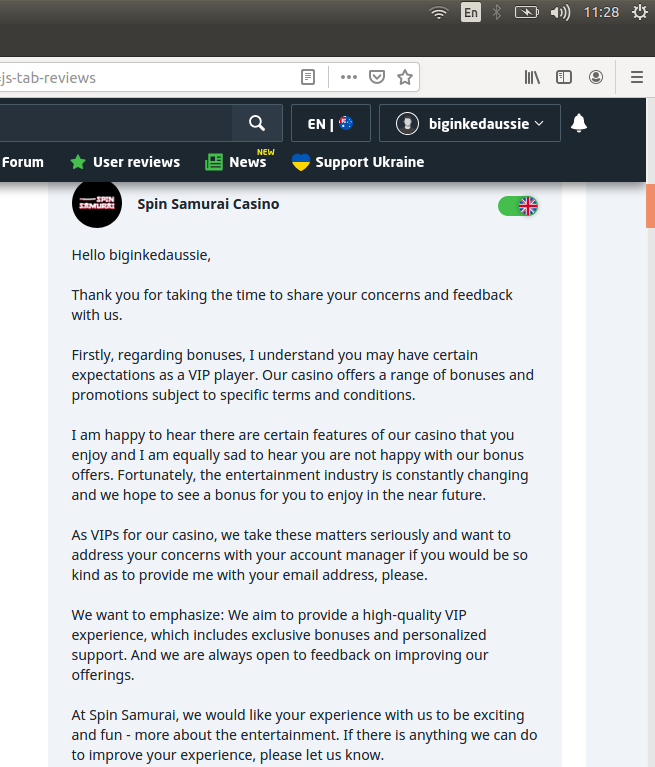
Task: Open the EN language and country selector
Action: (330, 123)
